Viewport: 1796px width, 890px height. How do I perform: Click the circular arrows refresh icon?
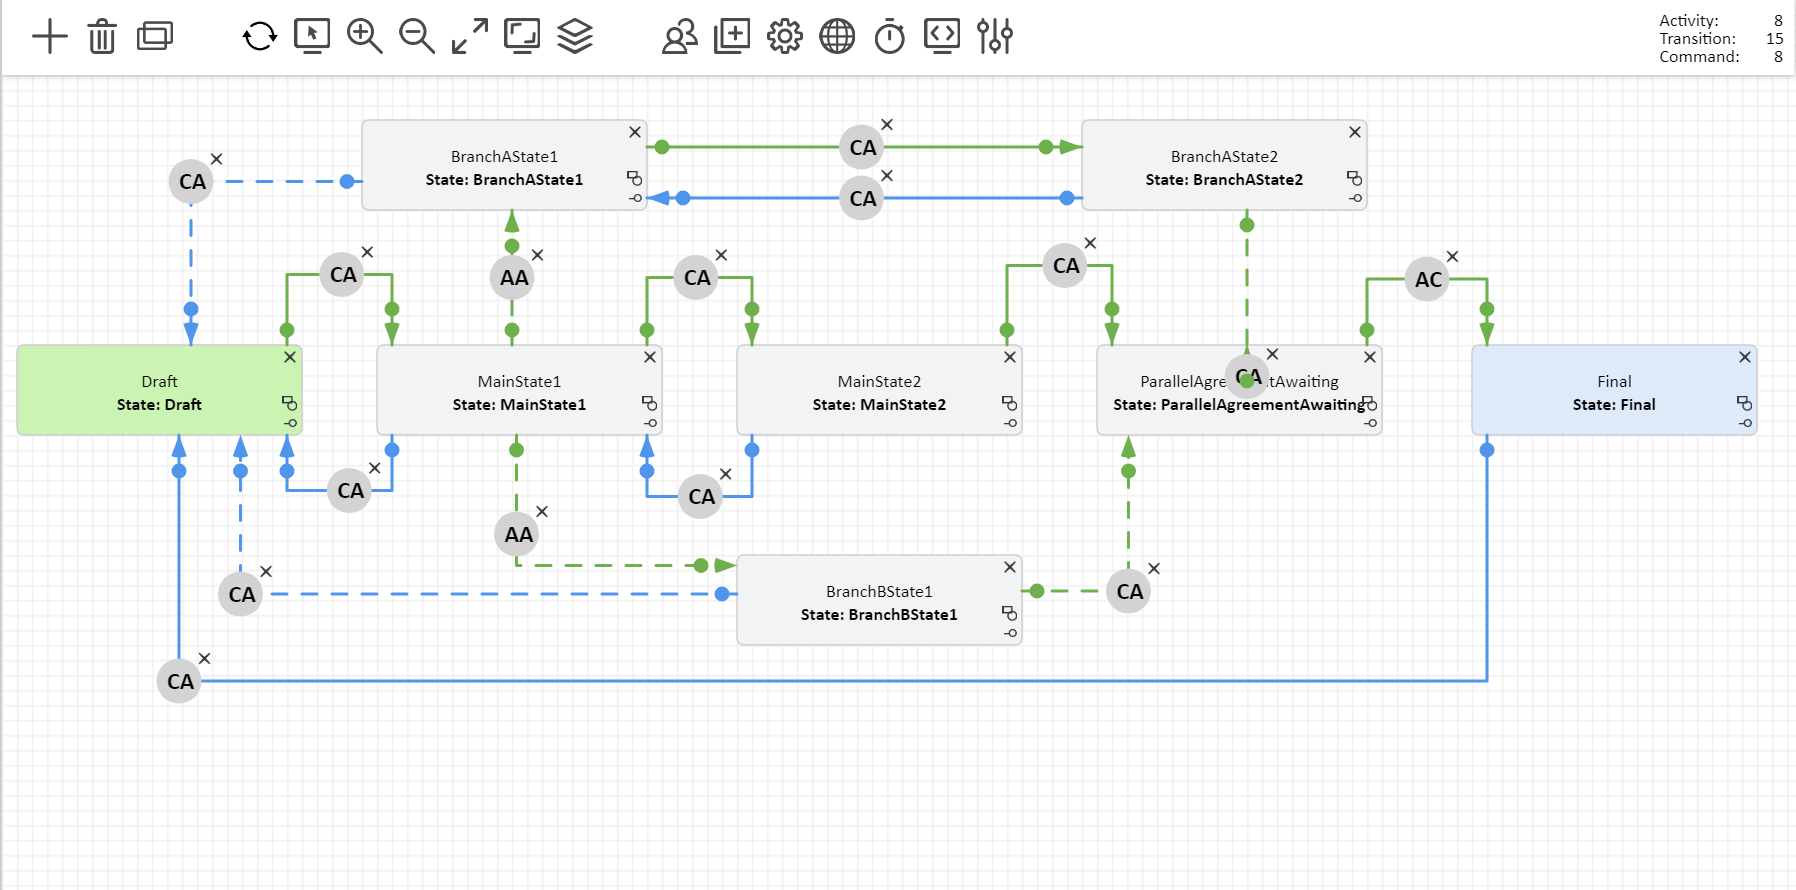pos(260,37)
